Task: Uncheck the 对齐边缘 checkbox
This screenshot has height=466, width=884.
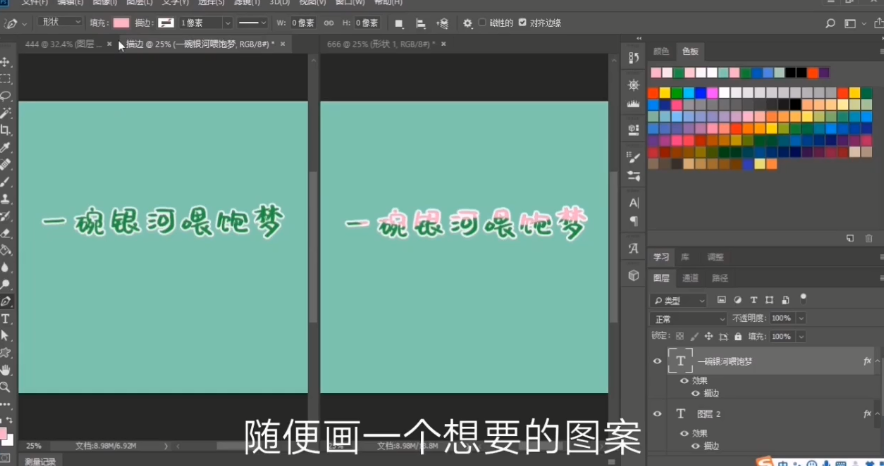Action: (x=523, y=23)
